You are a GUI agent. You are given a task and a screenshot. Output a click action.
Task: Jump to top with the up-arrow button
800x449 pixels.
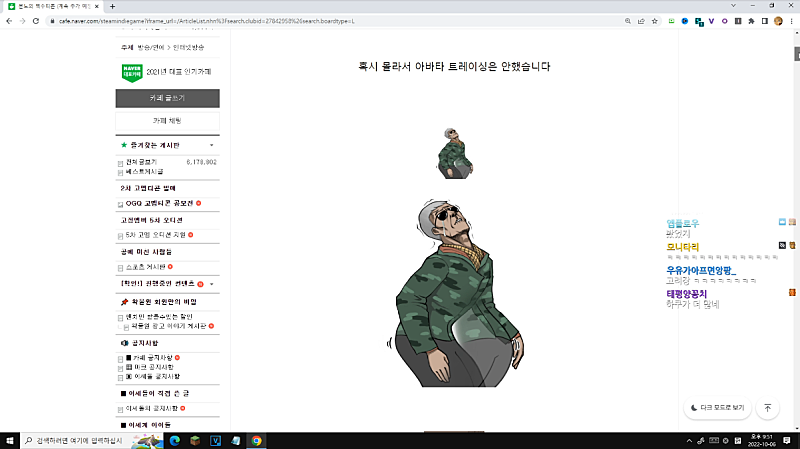click(767, 408)
